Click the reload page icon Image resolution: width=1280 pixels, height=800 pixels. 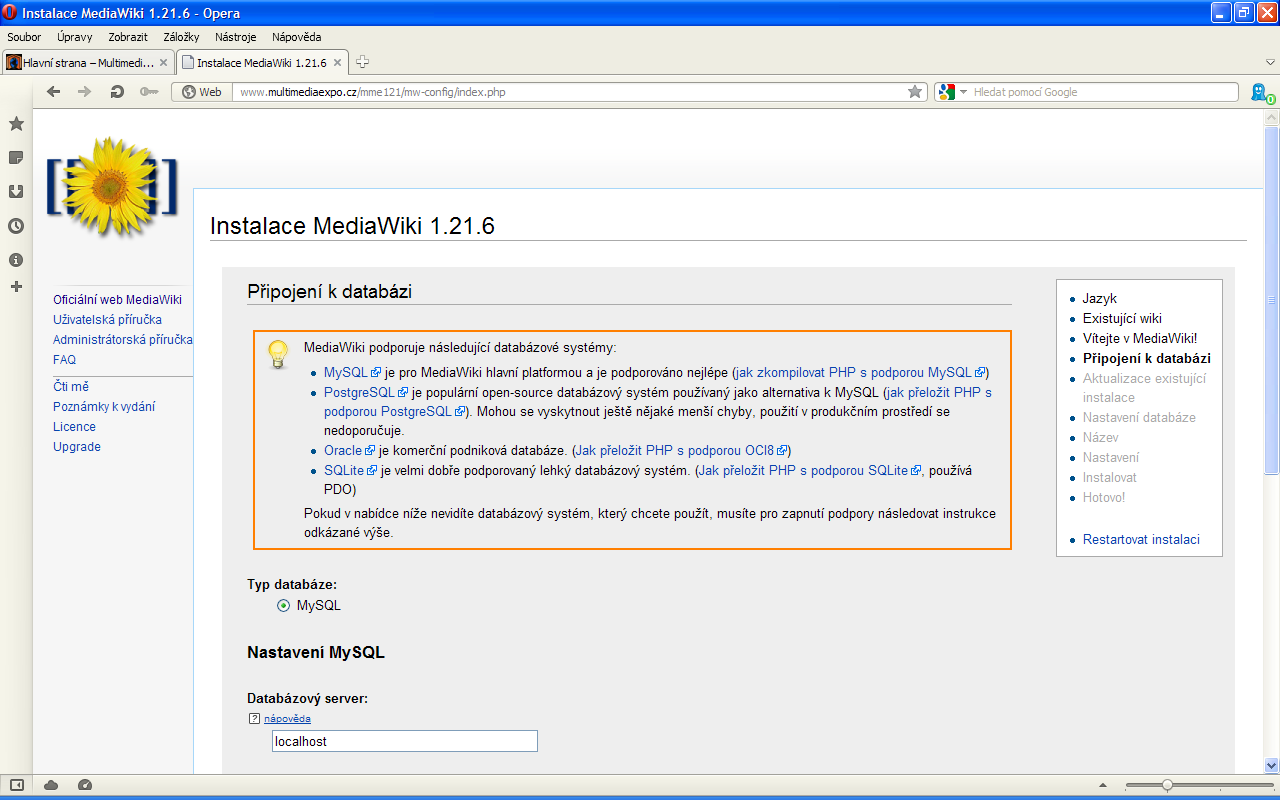[x=117, y=92]
